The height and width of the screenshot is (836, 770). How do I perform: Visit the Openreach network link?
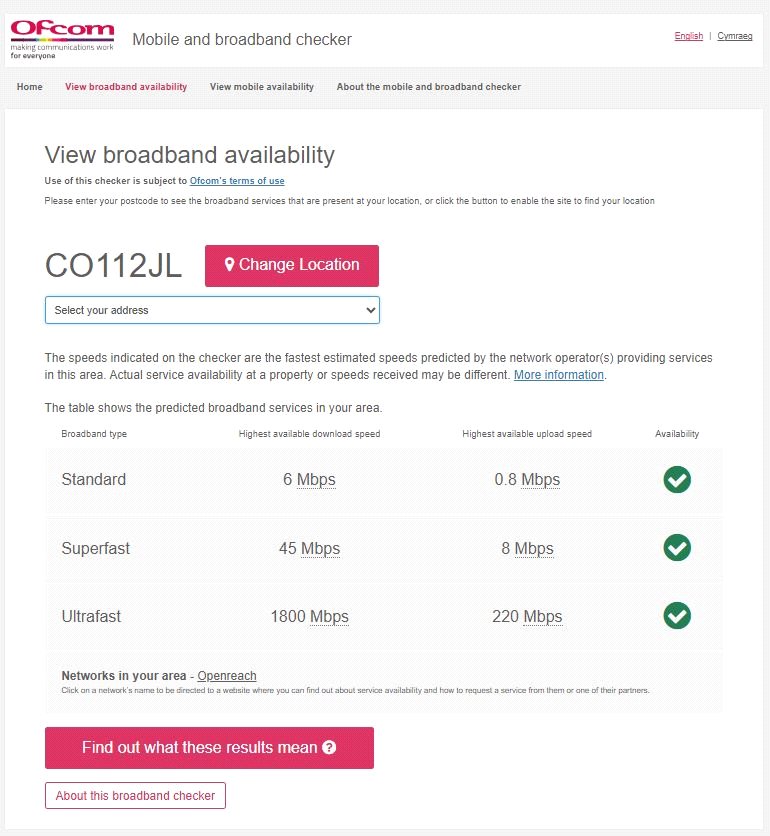(227, 676)
